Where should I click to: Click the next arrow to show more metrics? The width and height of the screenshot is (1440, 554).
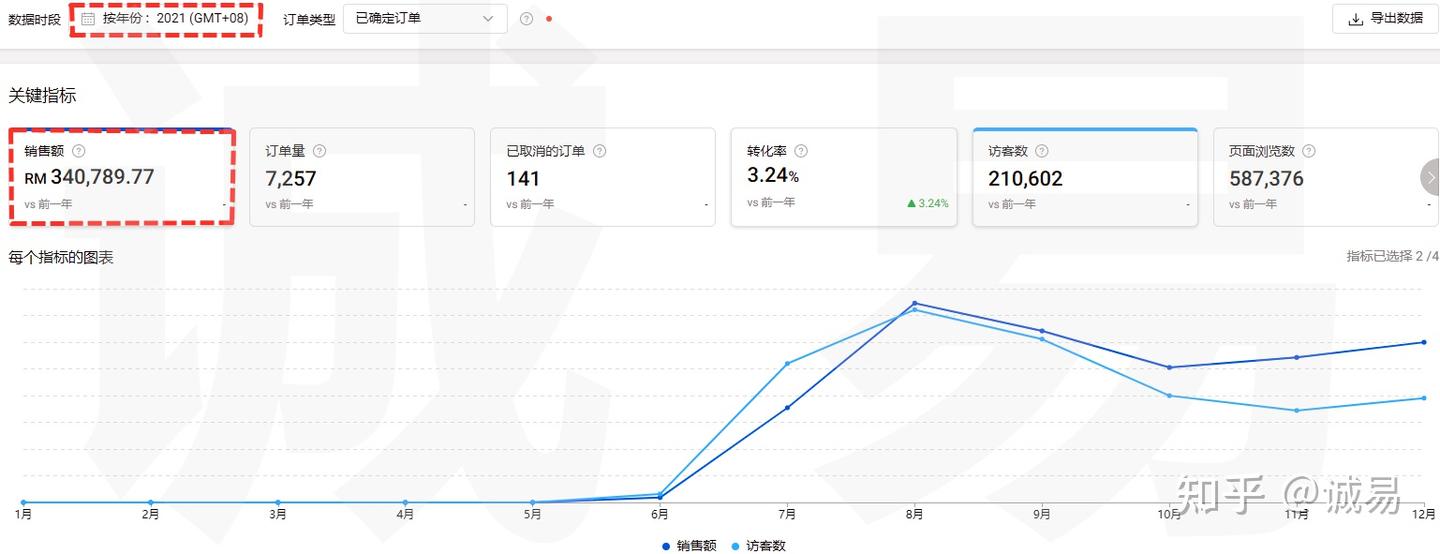pyautogui.click(x=1430, y=177)
